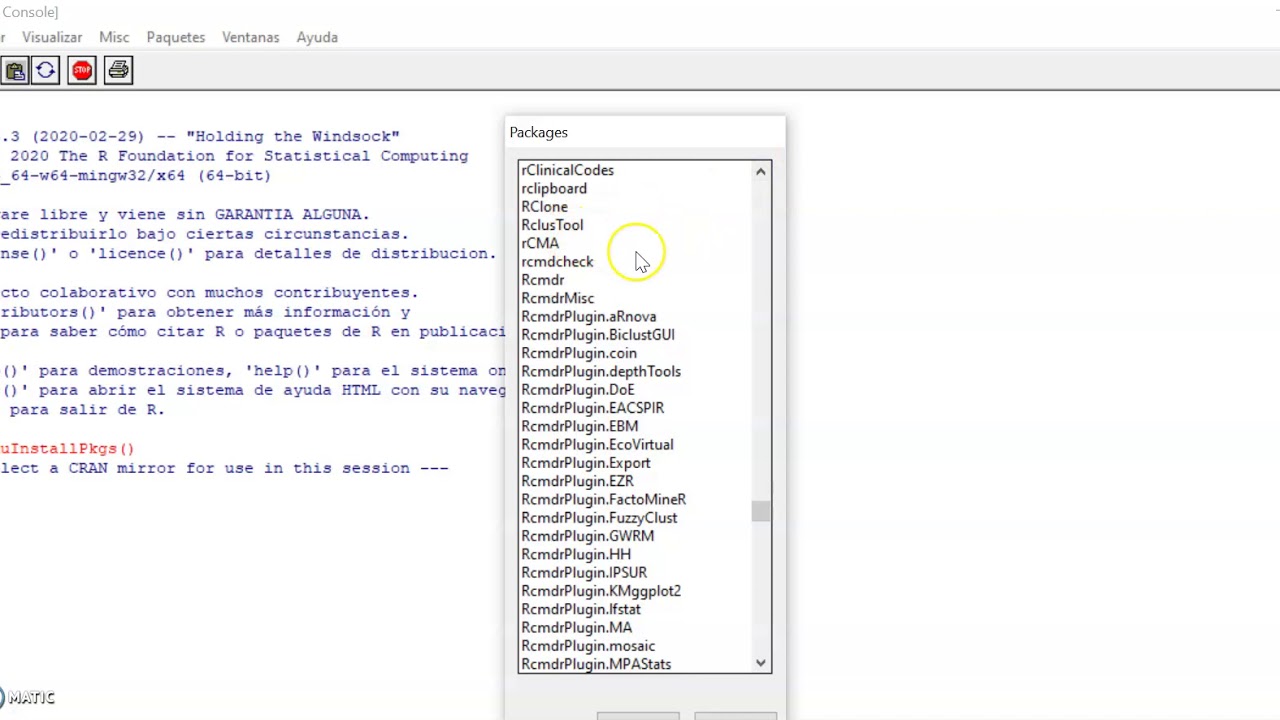Image resolution: width=1280 pixels, height=720 pixels.
Task: Open the Misc menu
Action: pyautogui.click(x=114, y=37)
